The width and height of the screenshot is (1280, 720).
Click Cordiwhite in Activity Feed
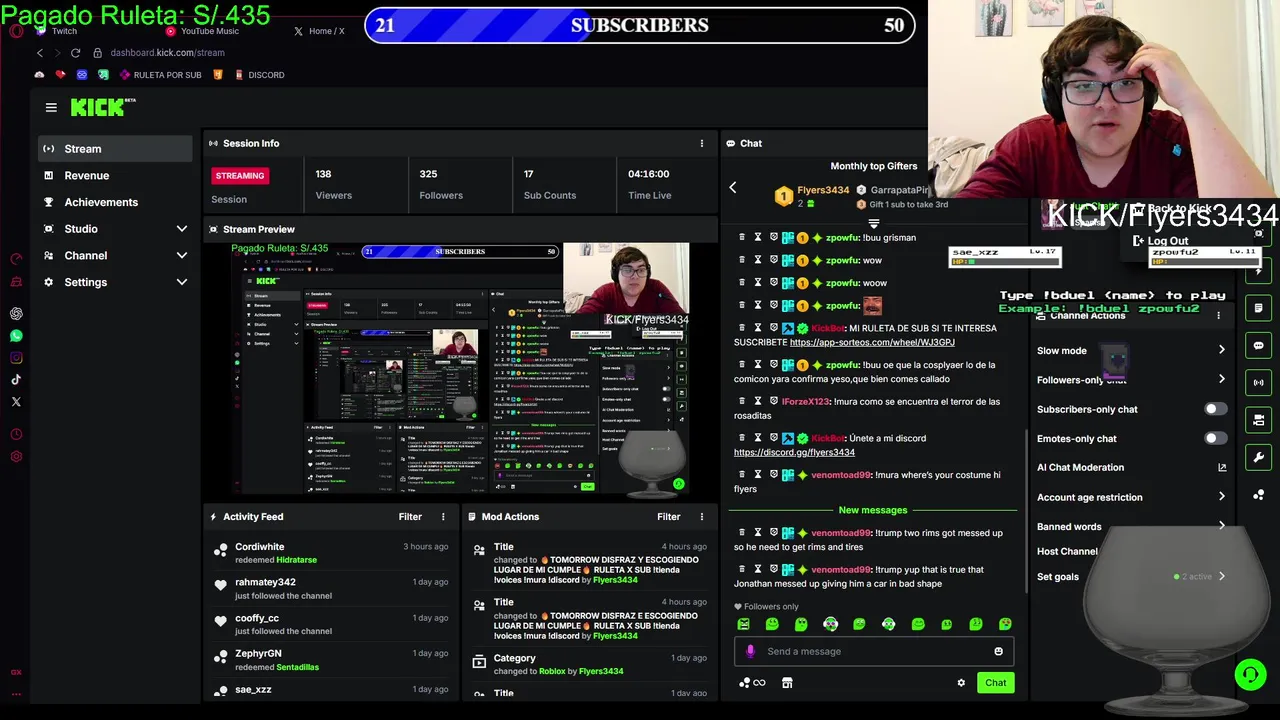pyautogui.click(x=259, y=547)
